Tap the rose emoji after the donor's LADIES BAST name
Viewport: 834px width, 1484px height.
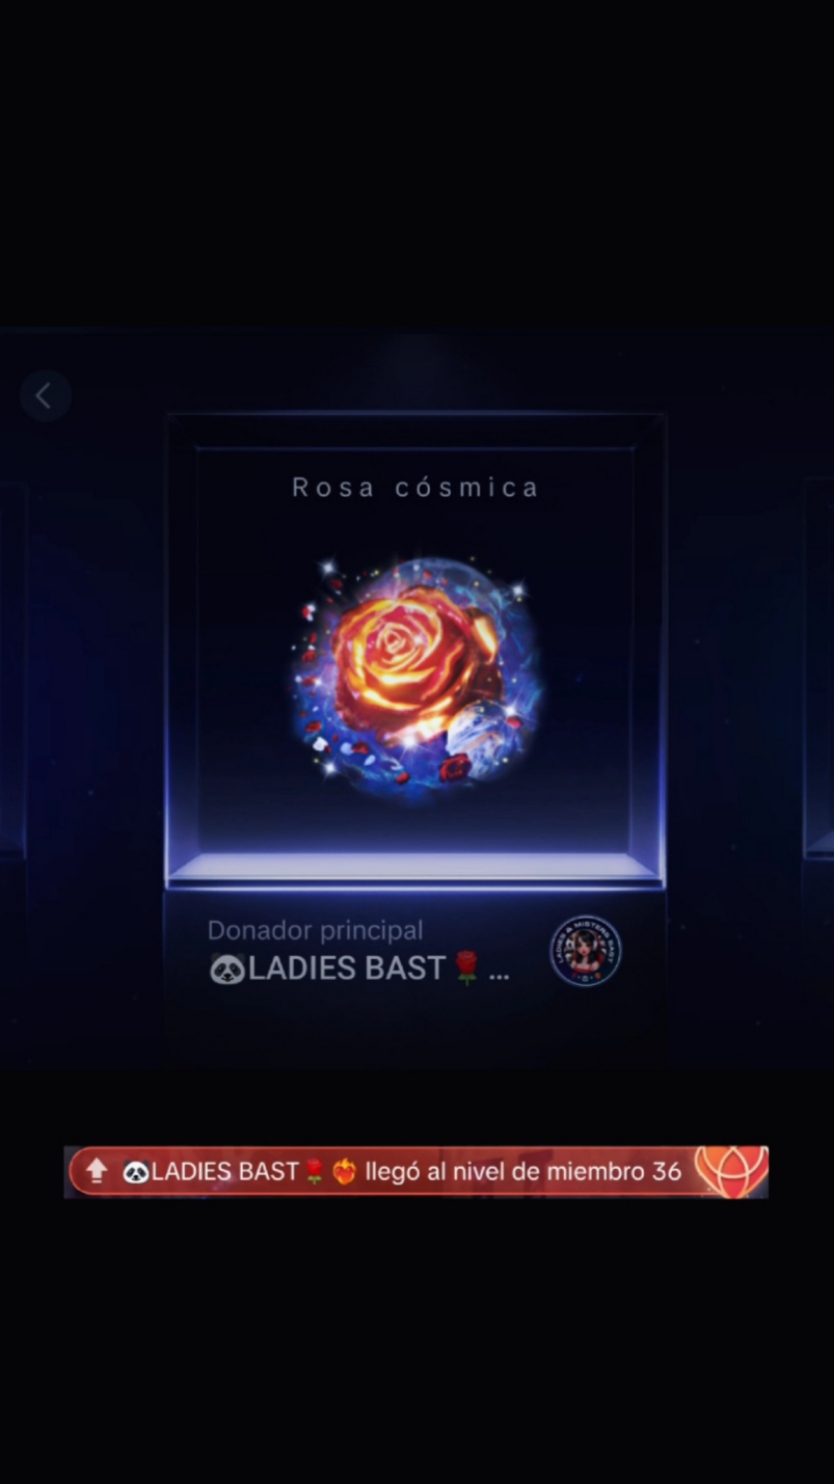466,968
